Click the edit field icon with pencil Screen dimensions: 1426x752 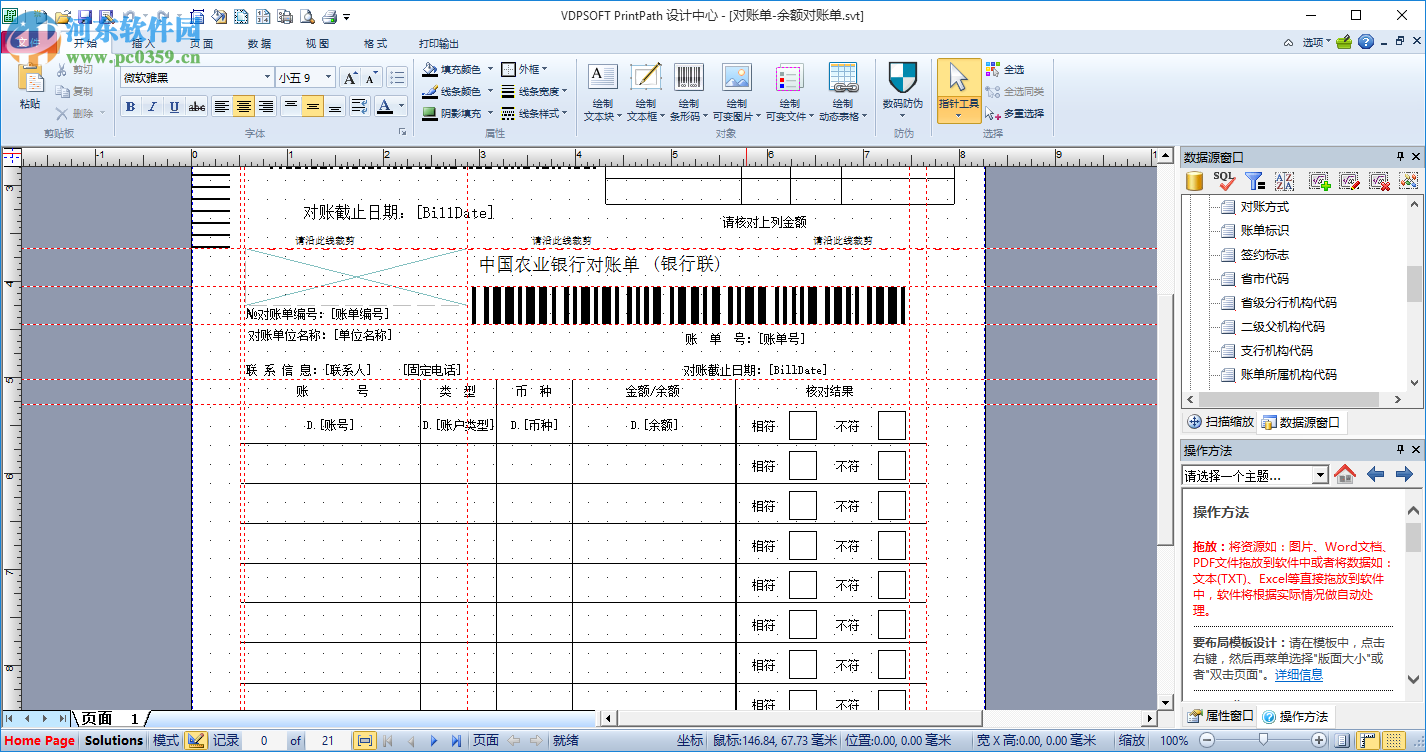[x=1349, y=181]
